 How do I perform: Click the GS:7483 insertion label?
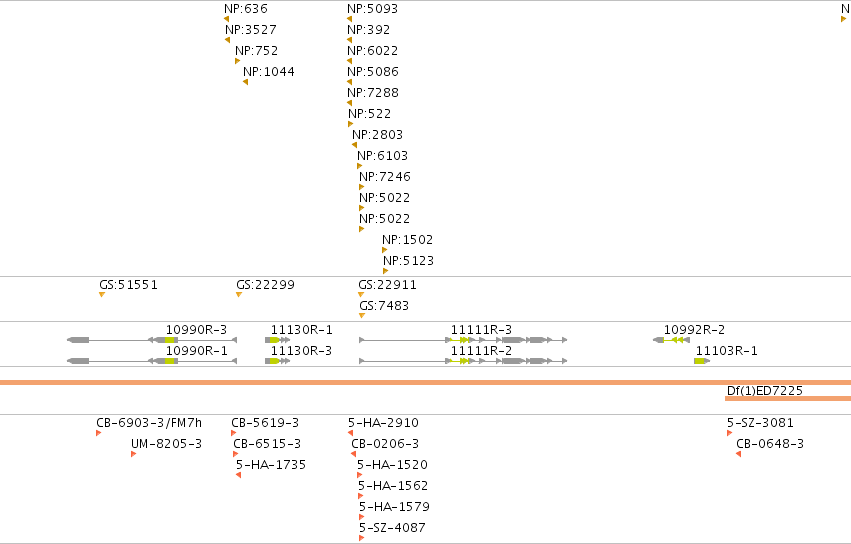[384, 306]
